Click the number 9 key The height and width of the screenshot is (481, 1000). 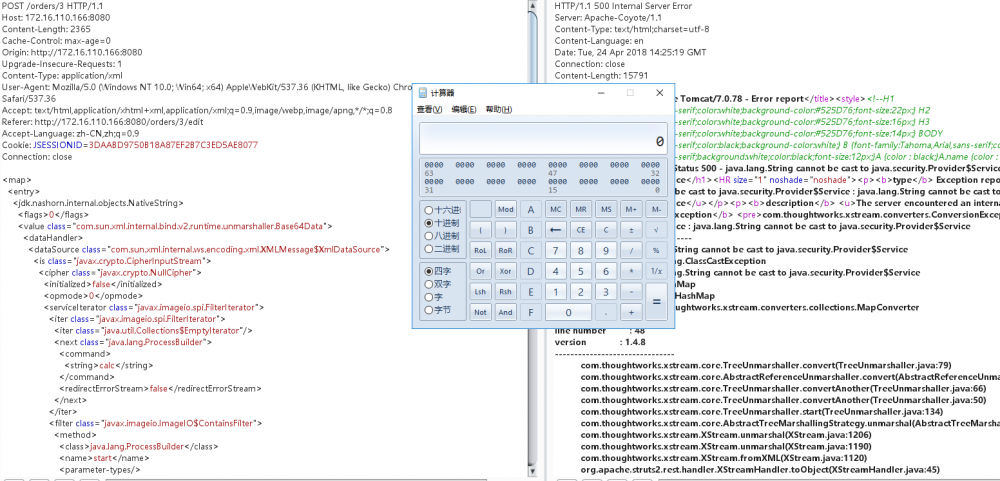[606, 251]
